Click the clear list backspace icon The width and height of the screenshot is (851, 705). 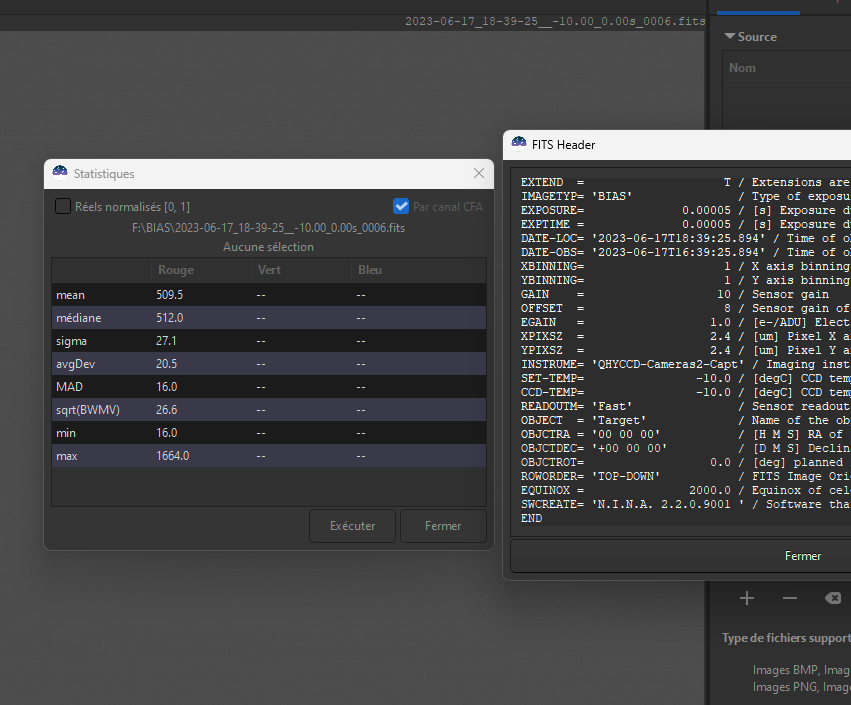pos(832,598)
